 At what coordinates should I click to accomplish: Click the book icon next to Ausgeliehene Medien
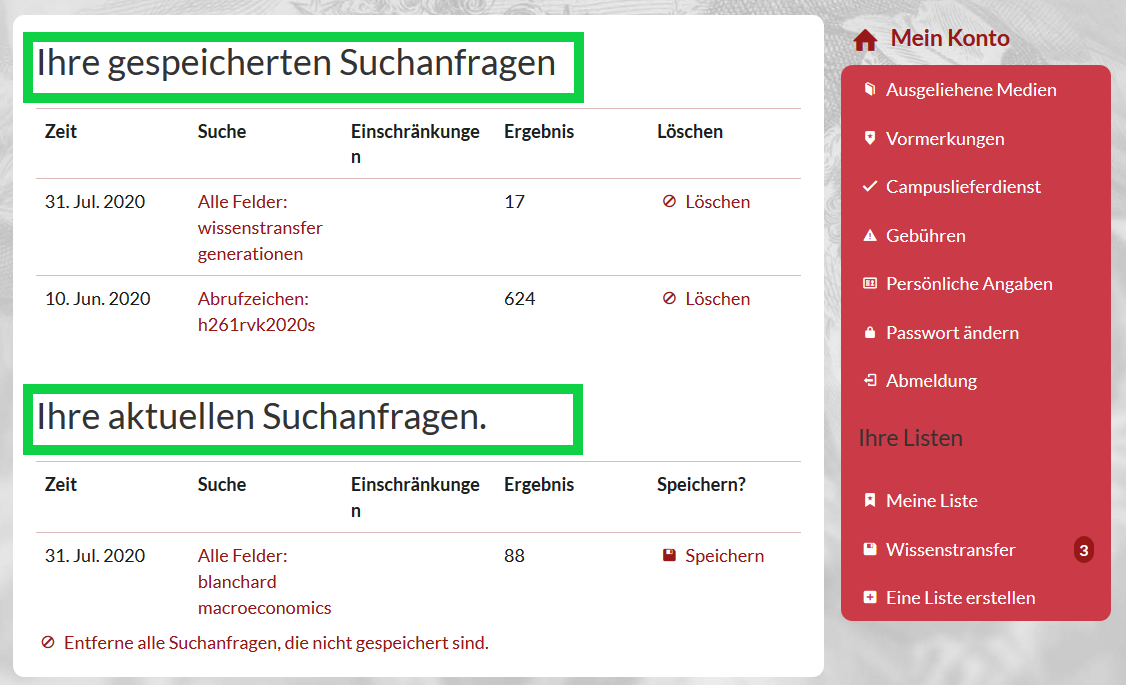click(870, 89)
